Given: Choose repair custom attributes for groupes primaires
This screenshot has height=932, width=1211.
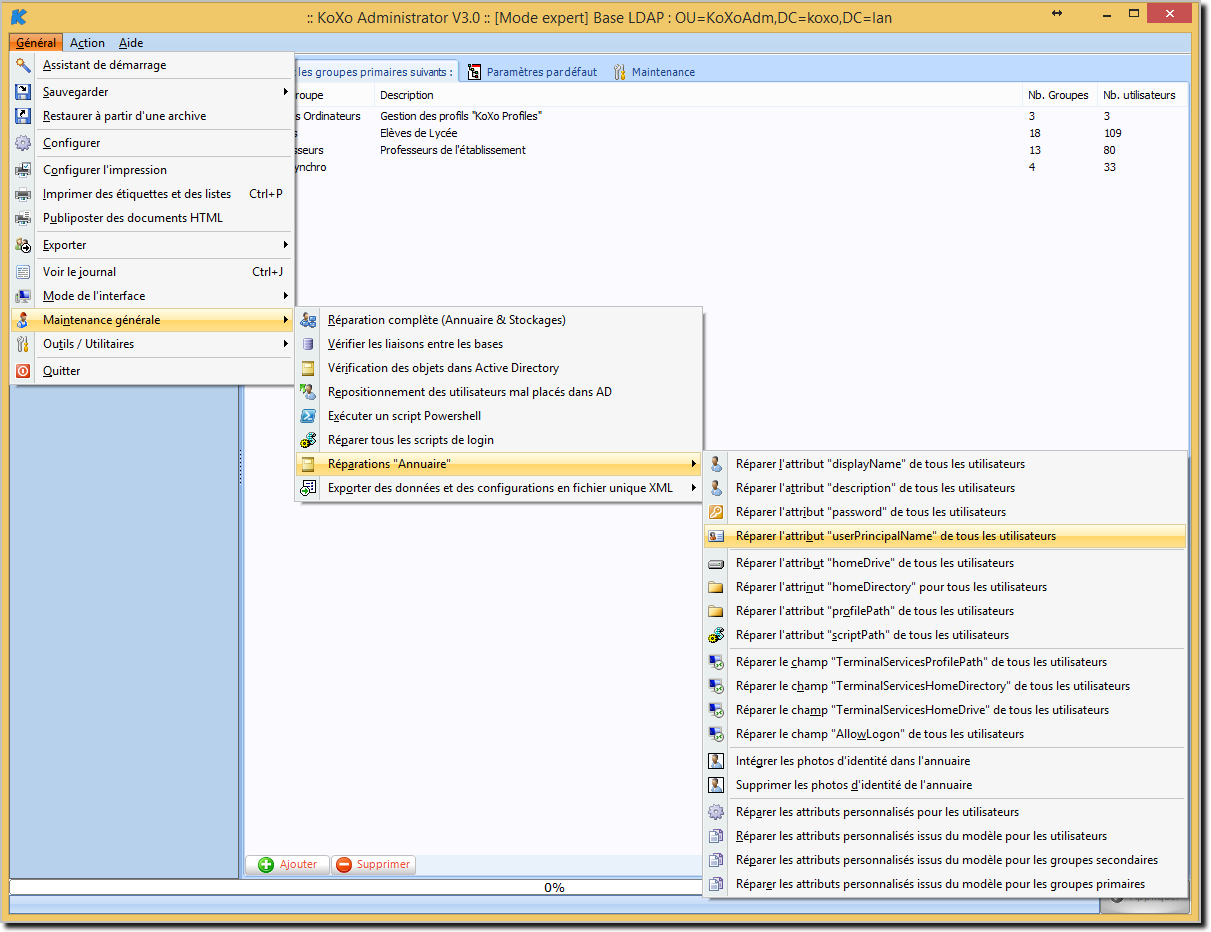Looking at the screenshot, I should (x=945, y=884).
